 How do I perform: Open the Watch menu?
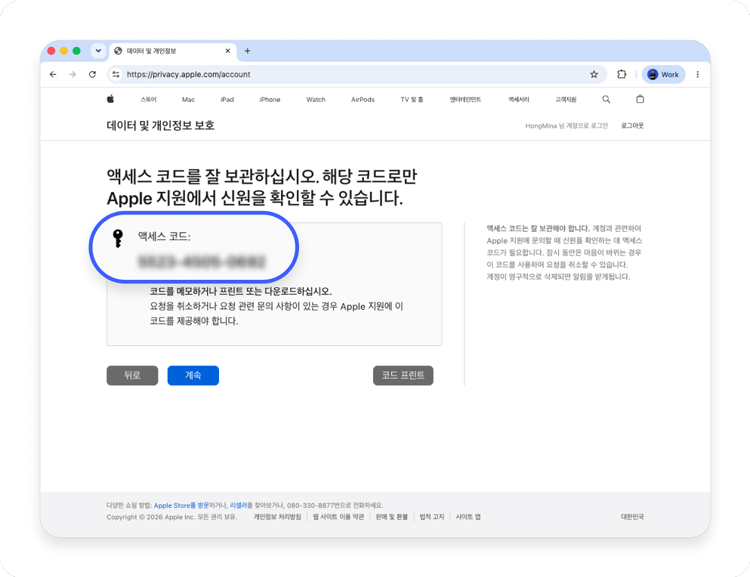pyautogui.click(x=316, y=100)
